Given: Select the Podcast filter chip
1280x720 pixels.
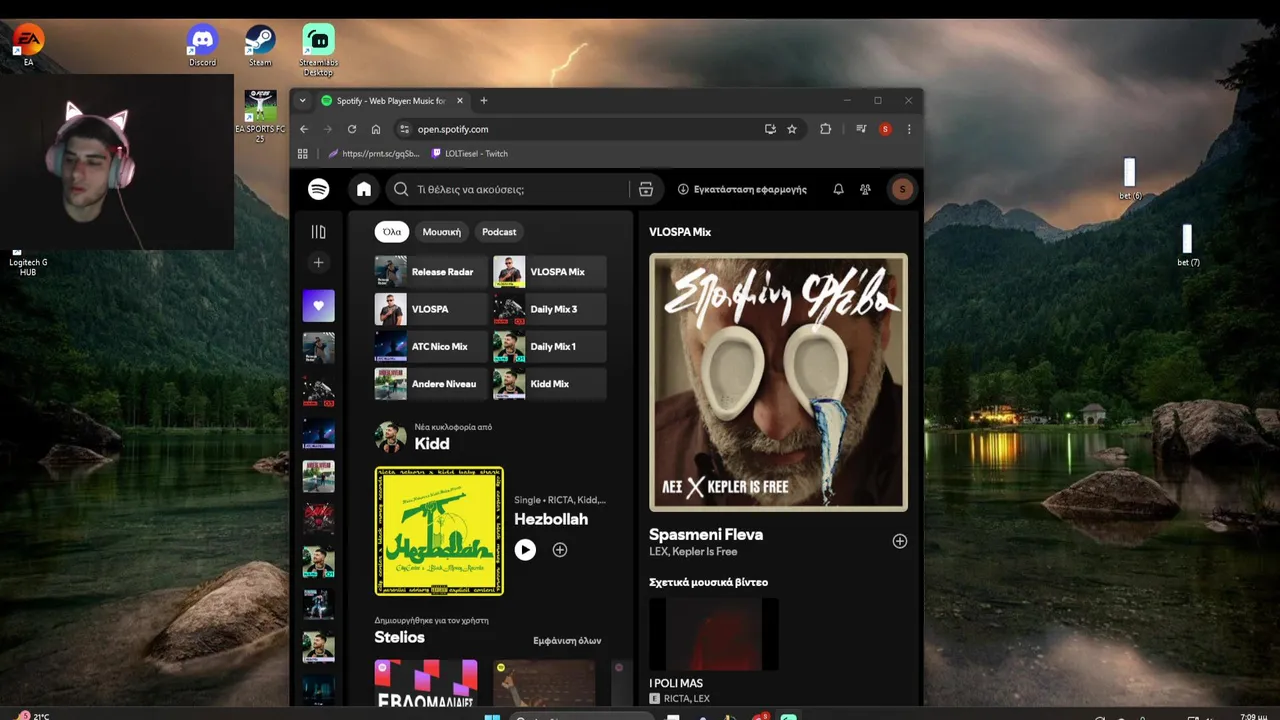Looking at the screenshot, I should (499, 232).
